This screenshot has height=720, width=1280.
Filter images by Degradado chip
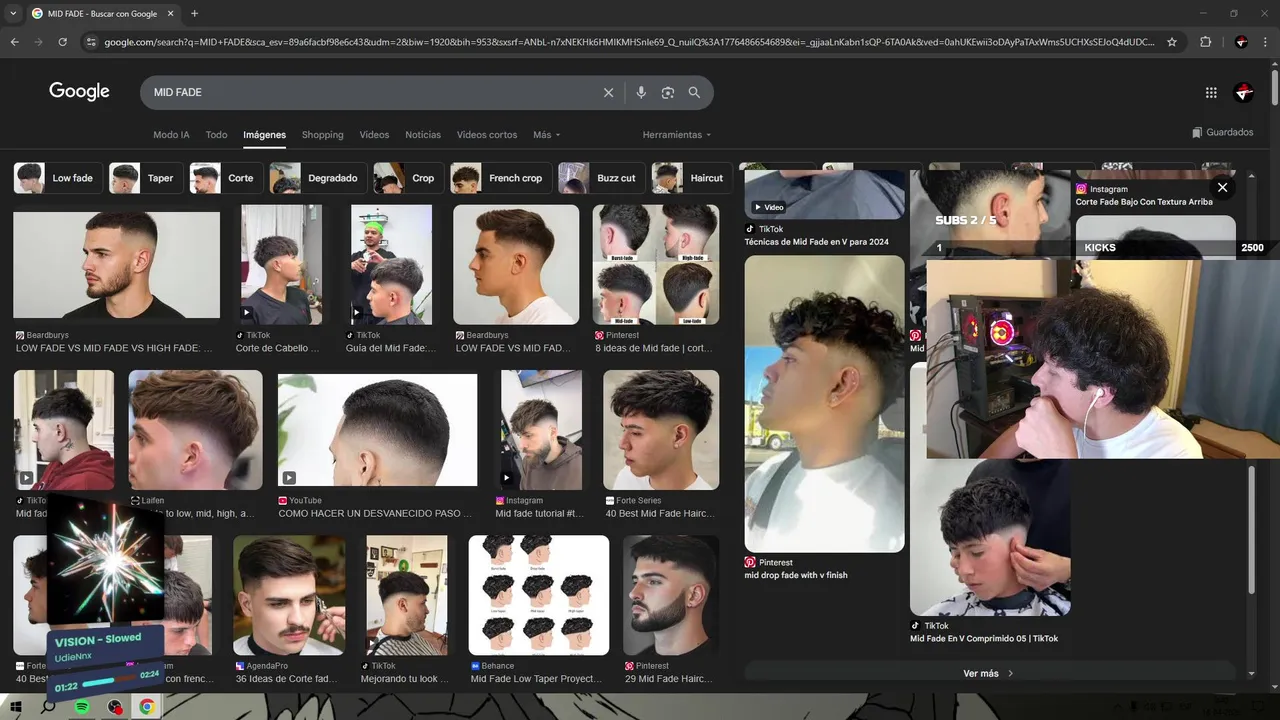click(317, 178)
